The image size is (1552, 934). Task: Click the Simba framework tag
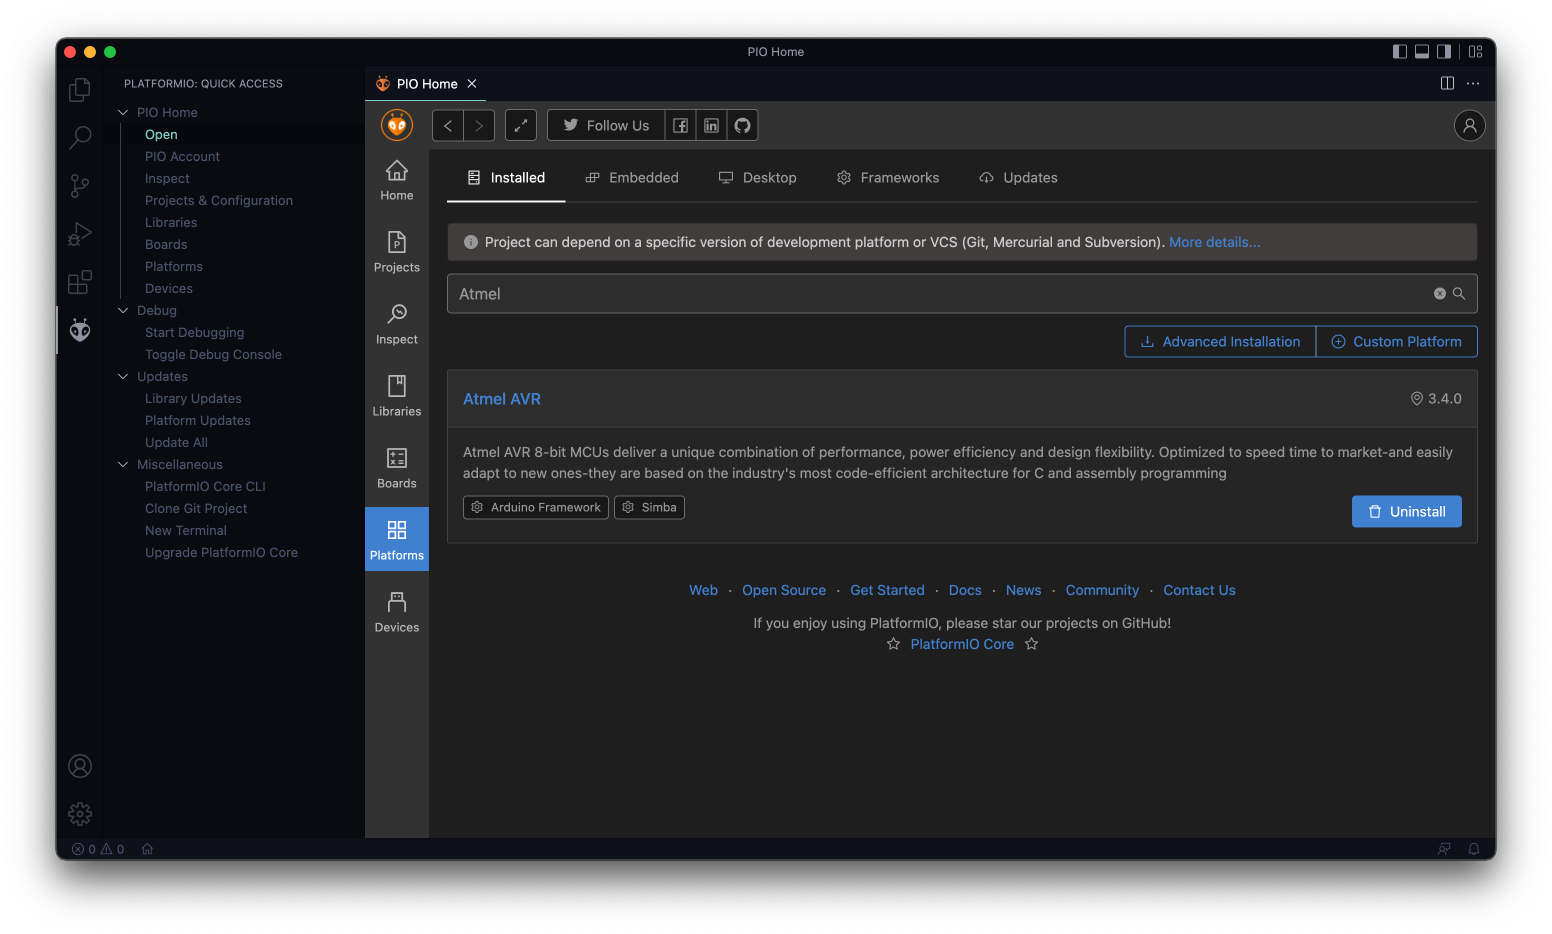649,508
